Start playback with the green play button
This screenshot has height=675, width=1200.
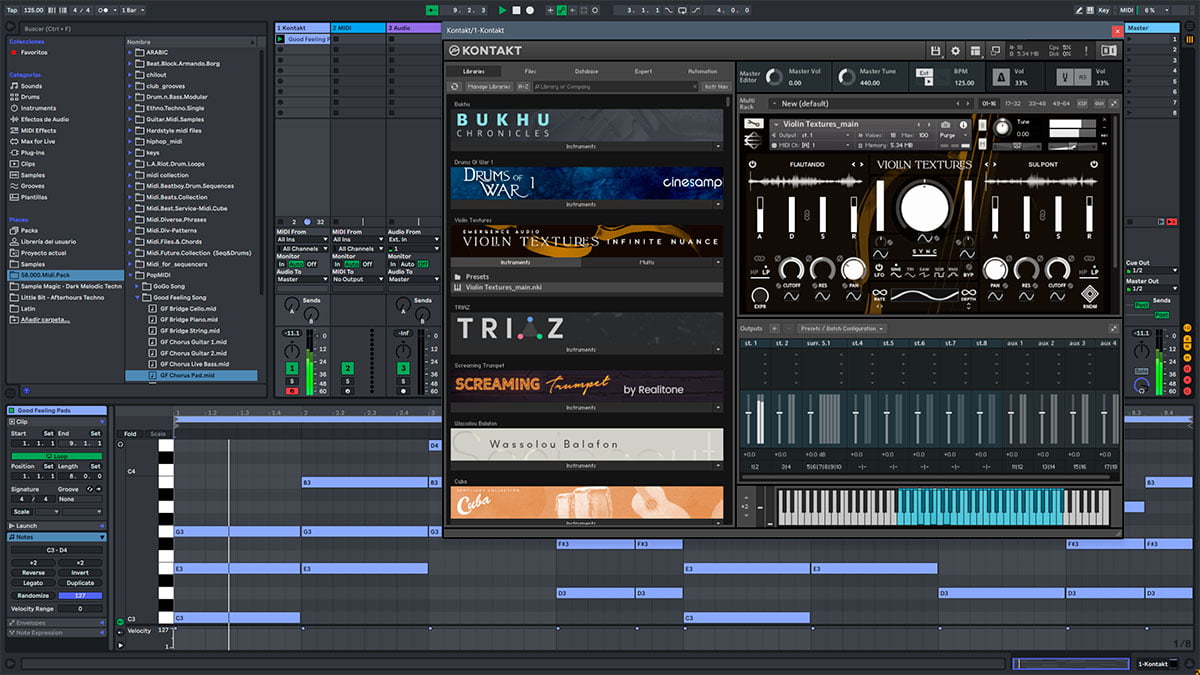503,10
